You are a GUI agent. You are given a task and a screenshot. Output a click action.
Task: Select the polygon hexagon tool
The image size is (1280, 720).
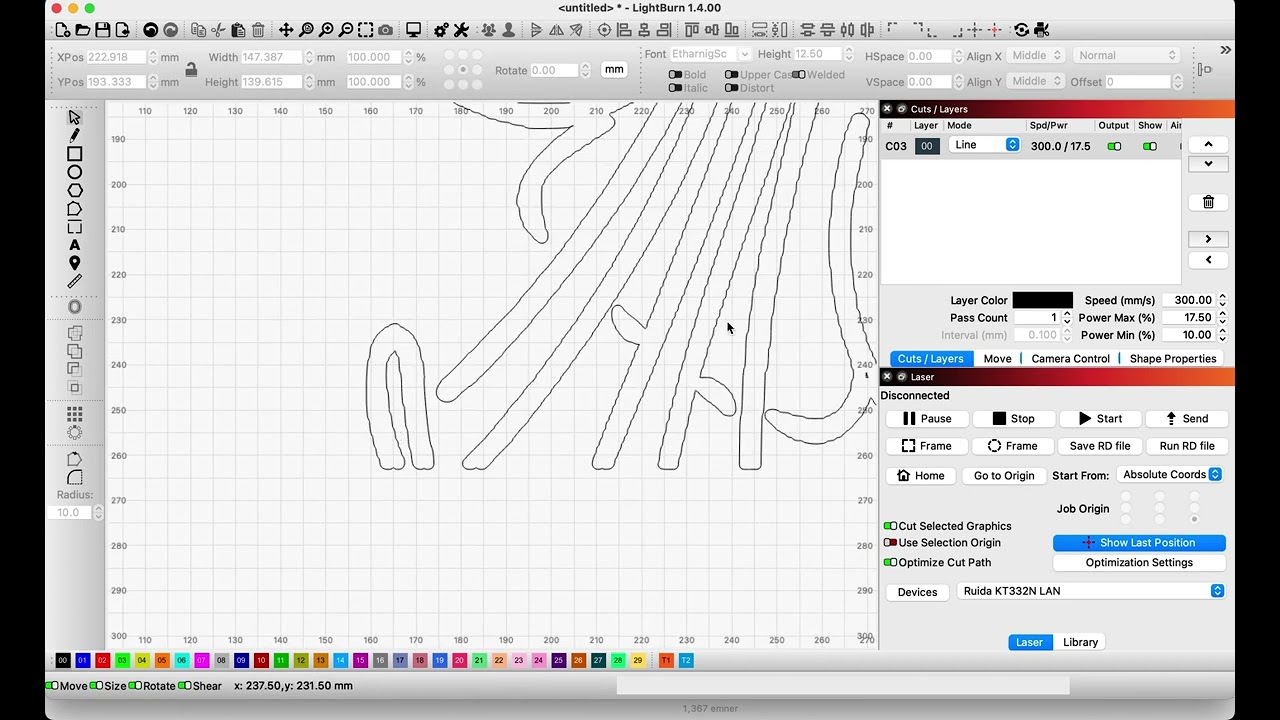(74, 190)
